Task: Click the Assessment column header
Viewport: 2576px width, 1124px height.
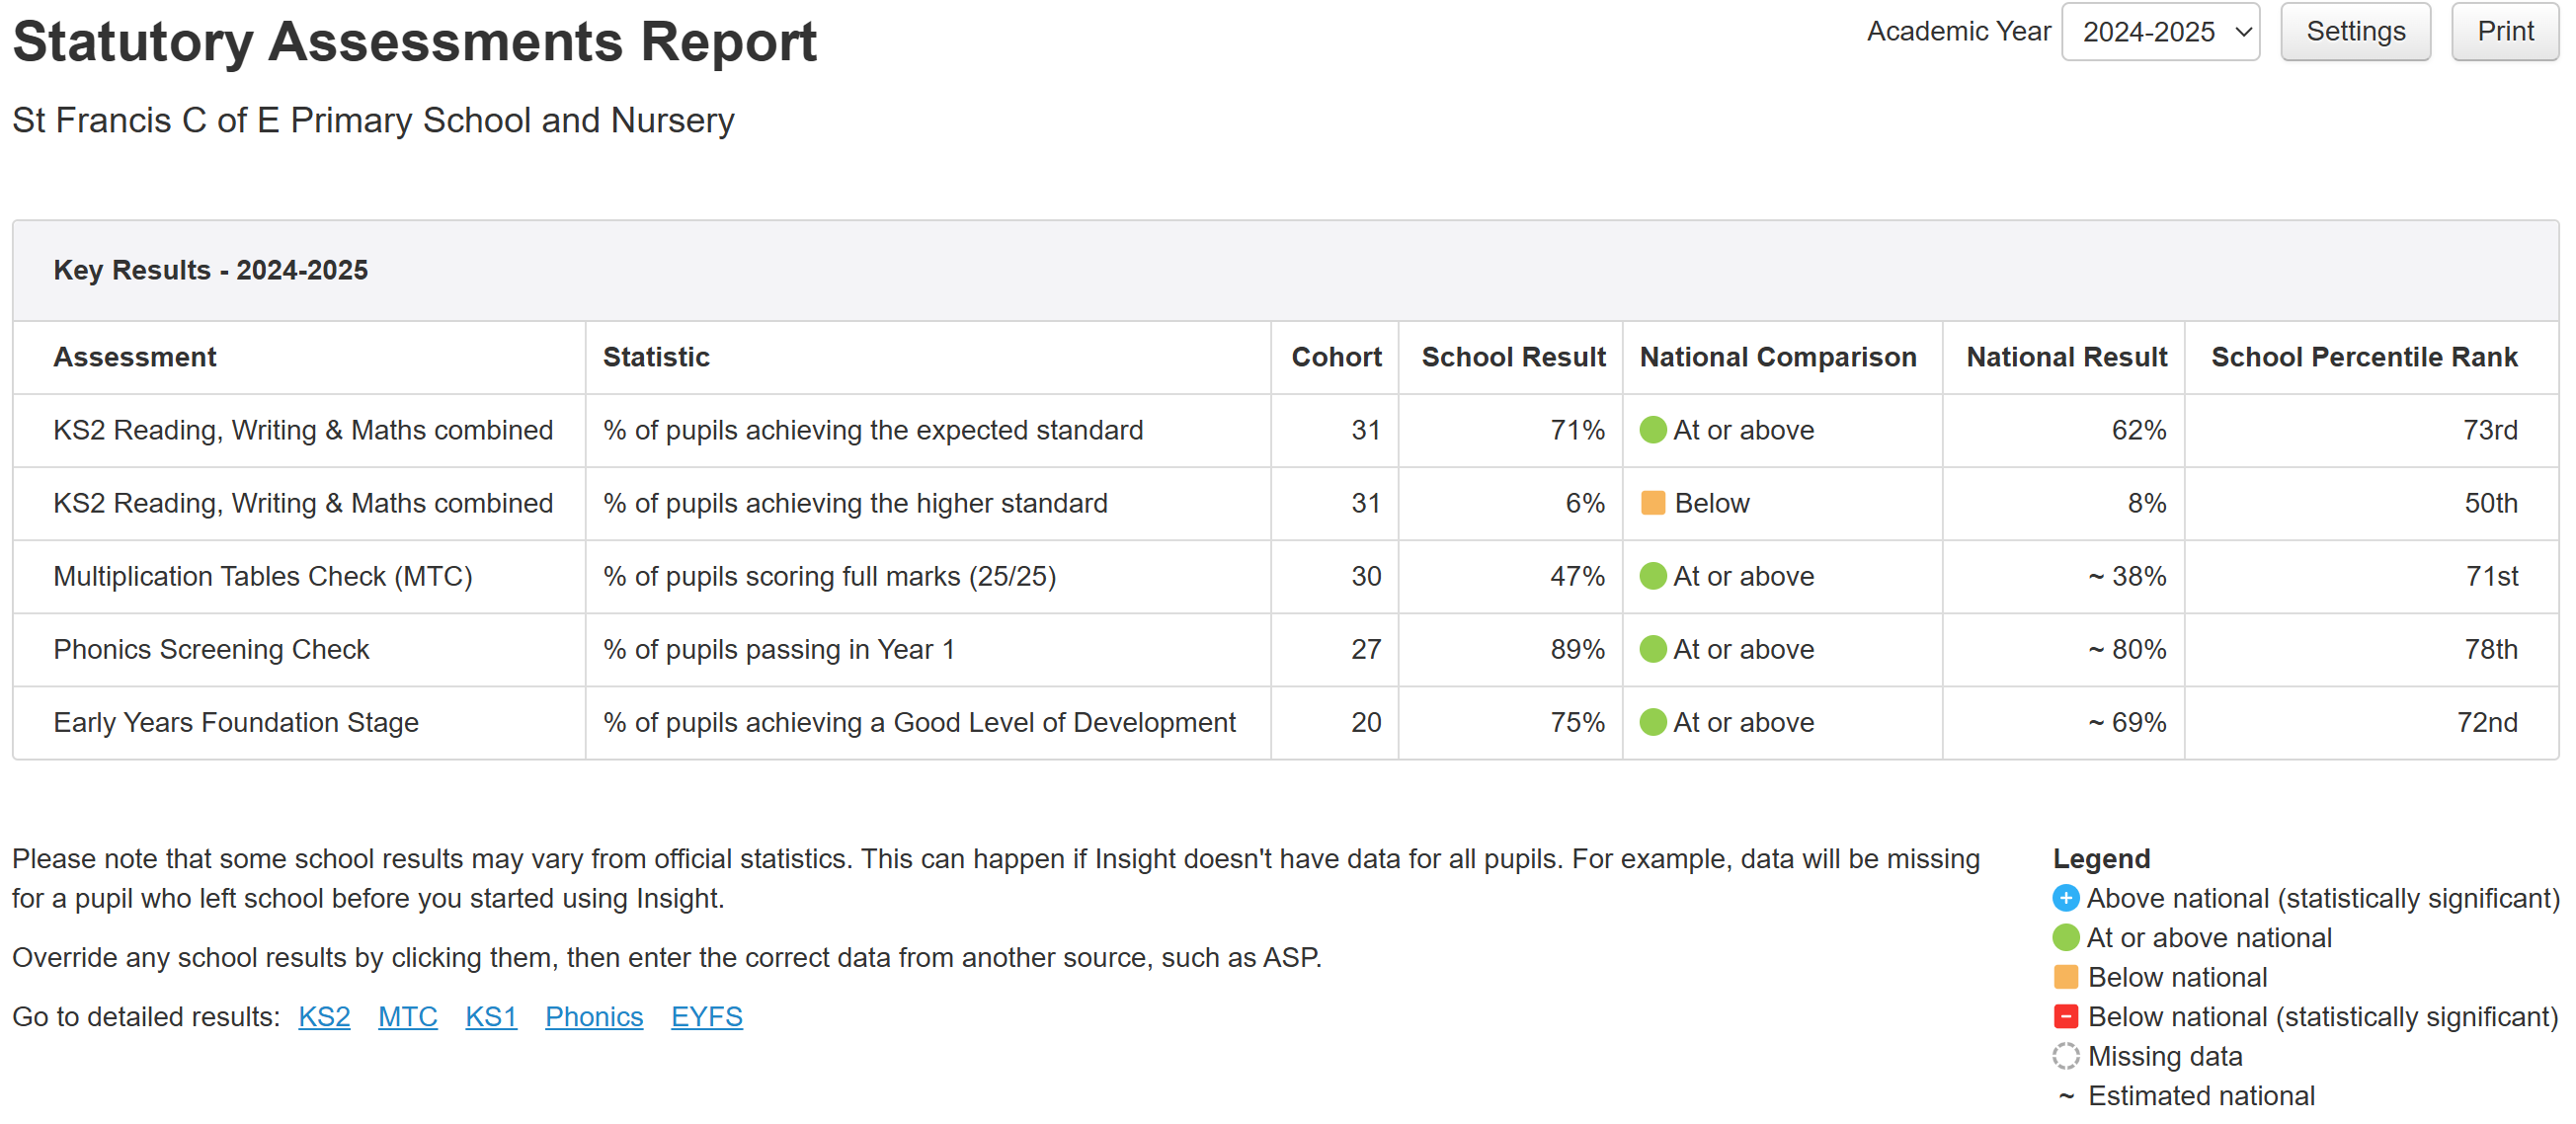Action: coord(134,357)
